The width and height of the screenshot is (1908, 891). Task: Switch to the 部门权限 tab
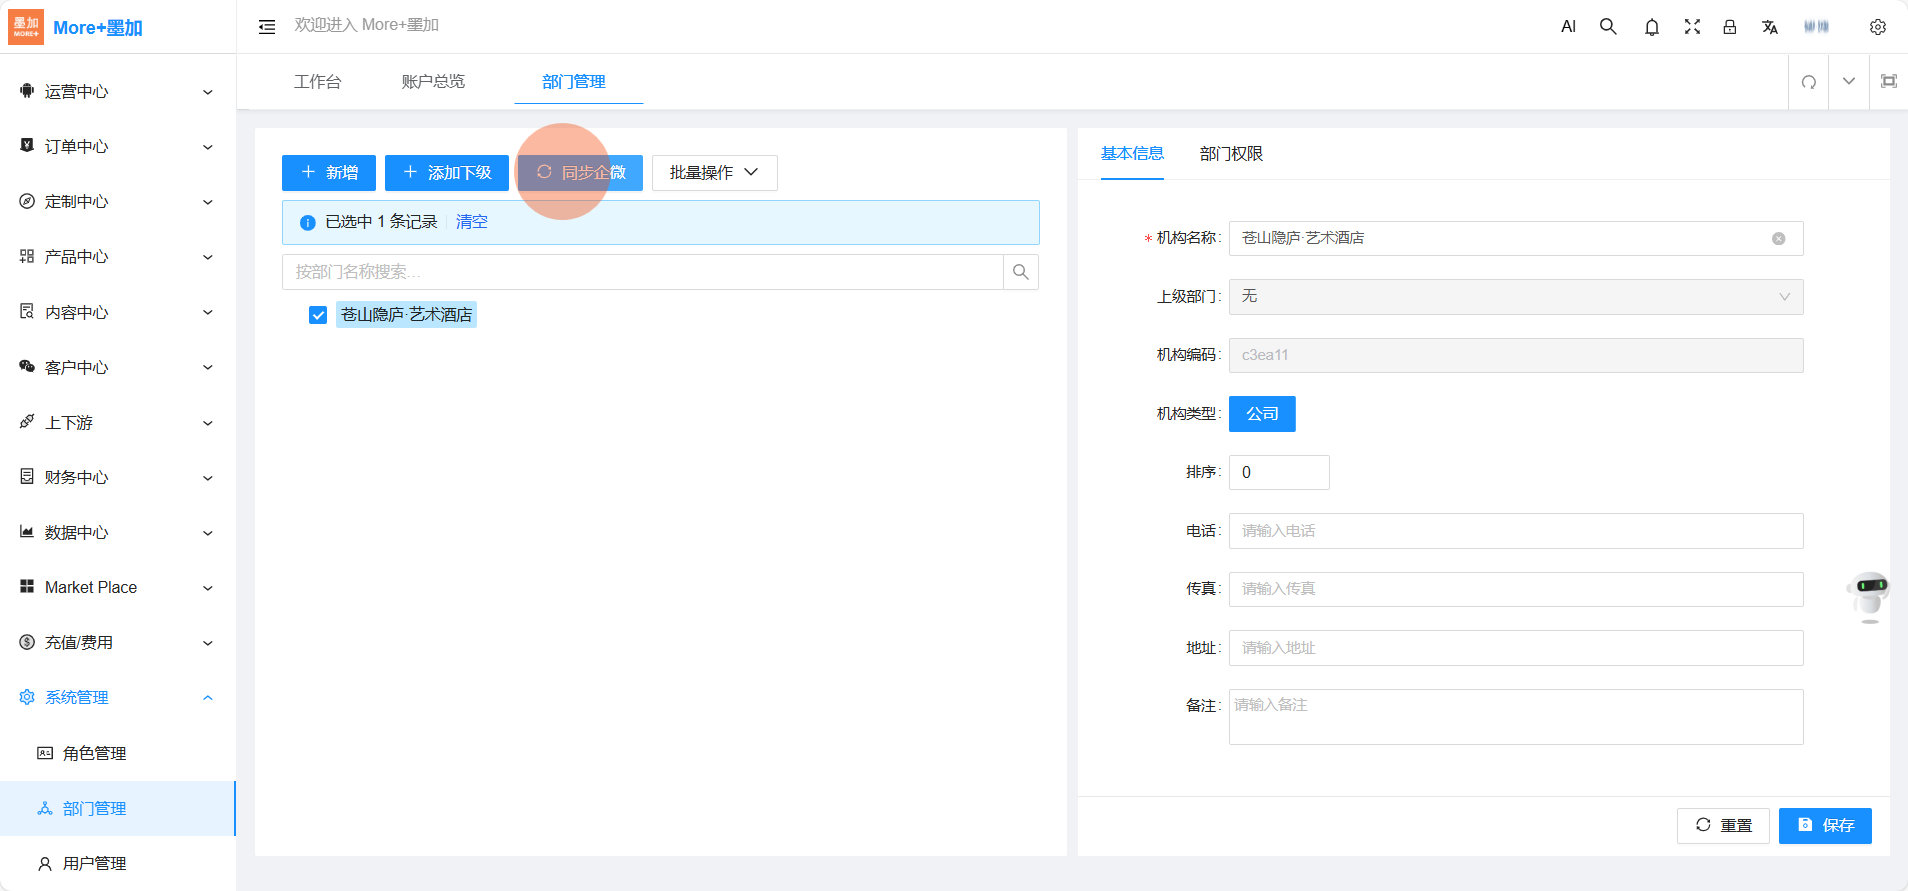coord(1230,154)
